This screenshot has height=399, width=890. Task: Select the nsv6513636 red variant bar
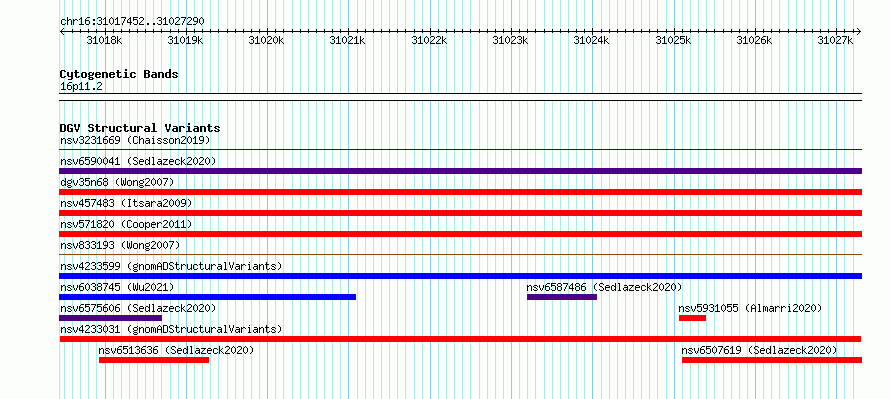pos(154,360)
